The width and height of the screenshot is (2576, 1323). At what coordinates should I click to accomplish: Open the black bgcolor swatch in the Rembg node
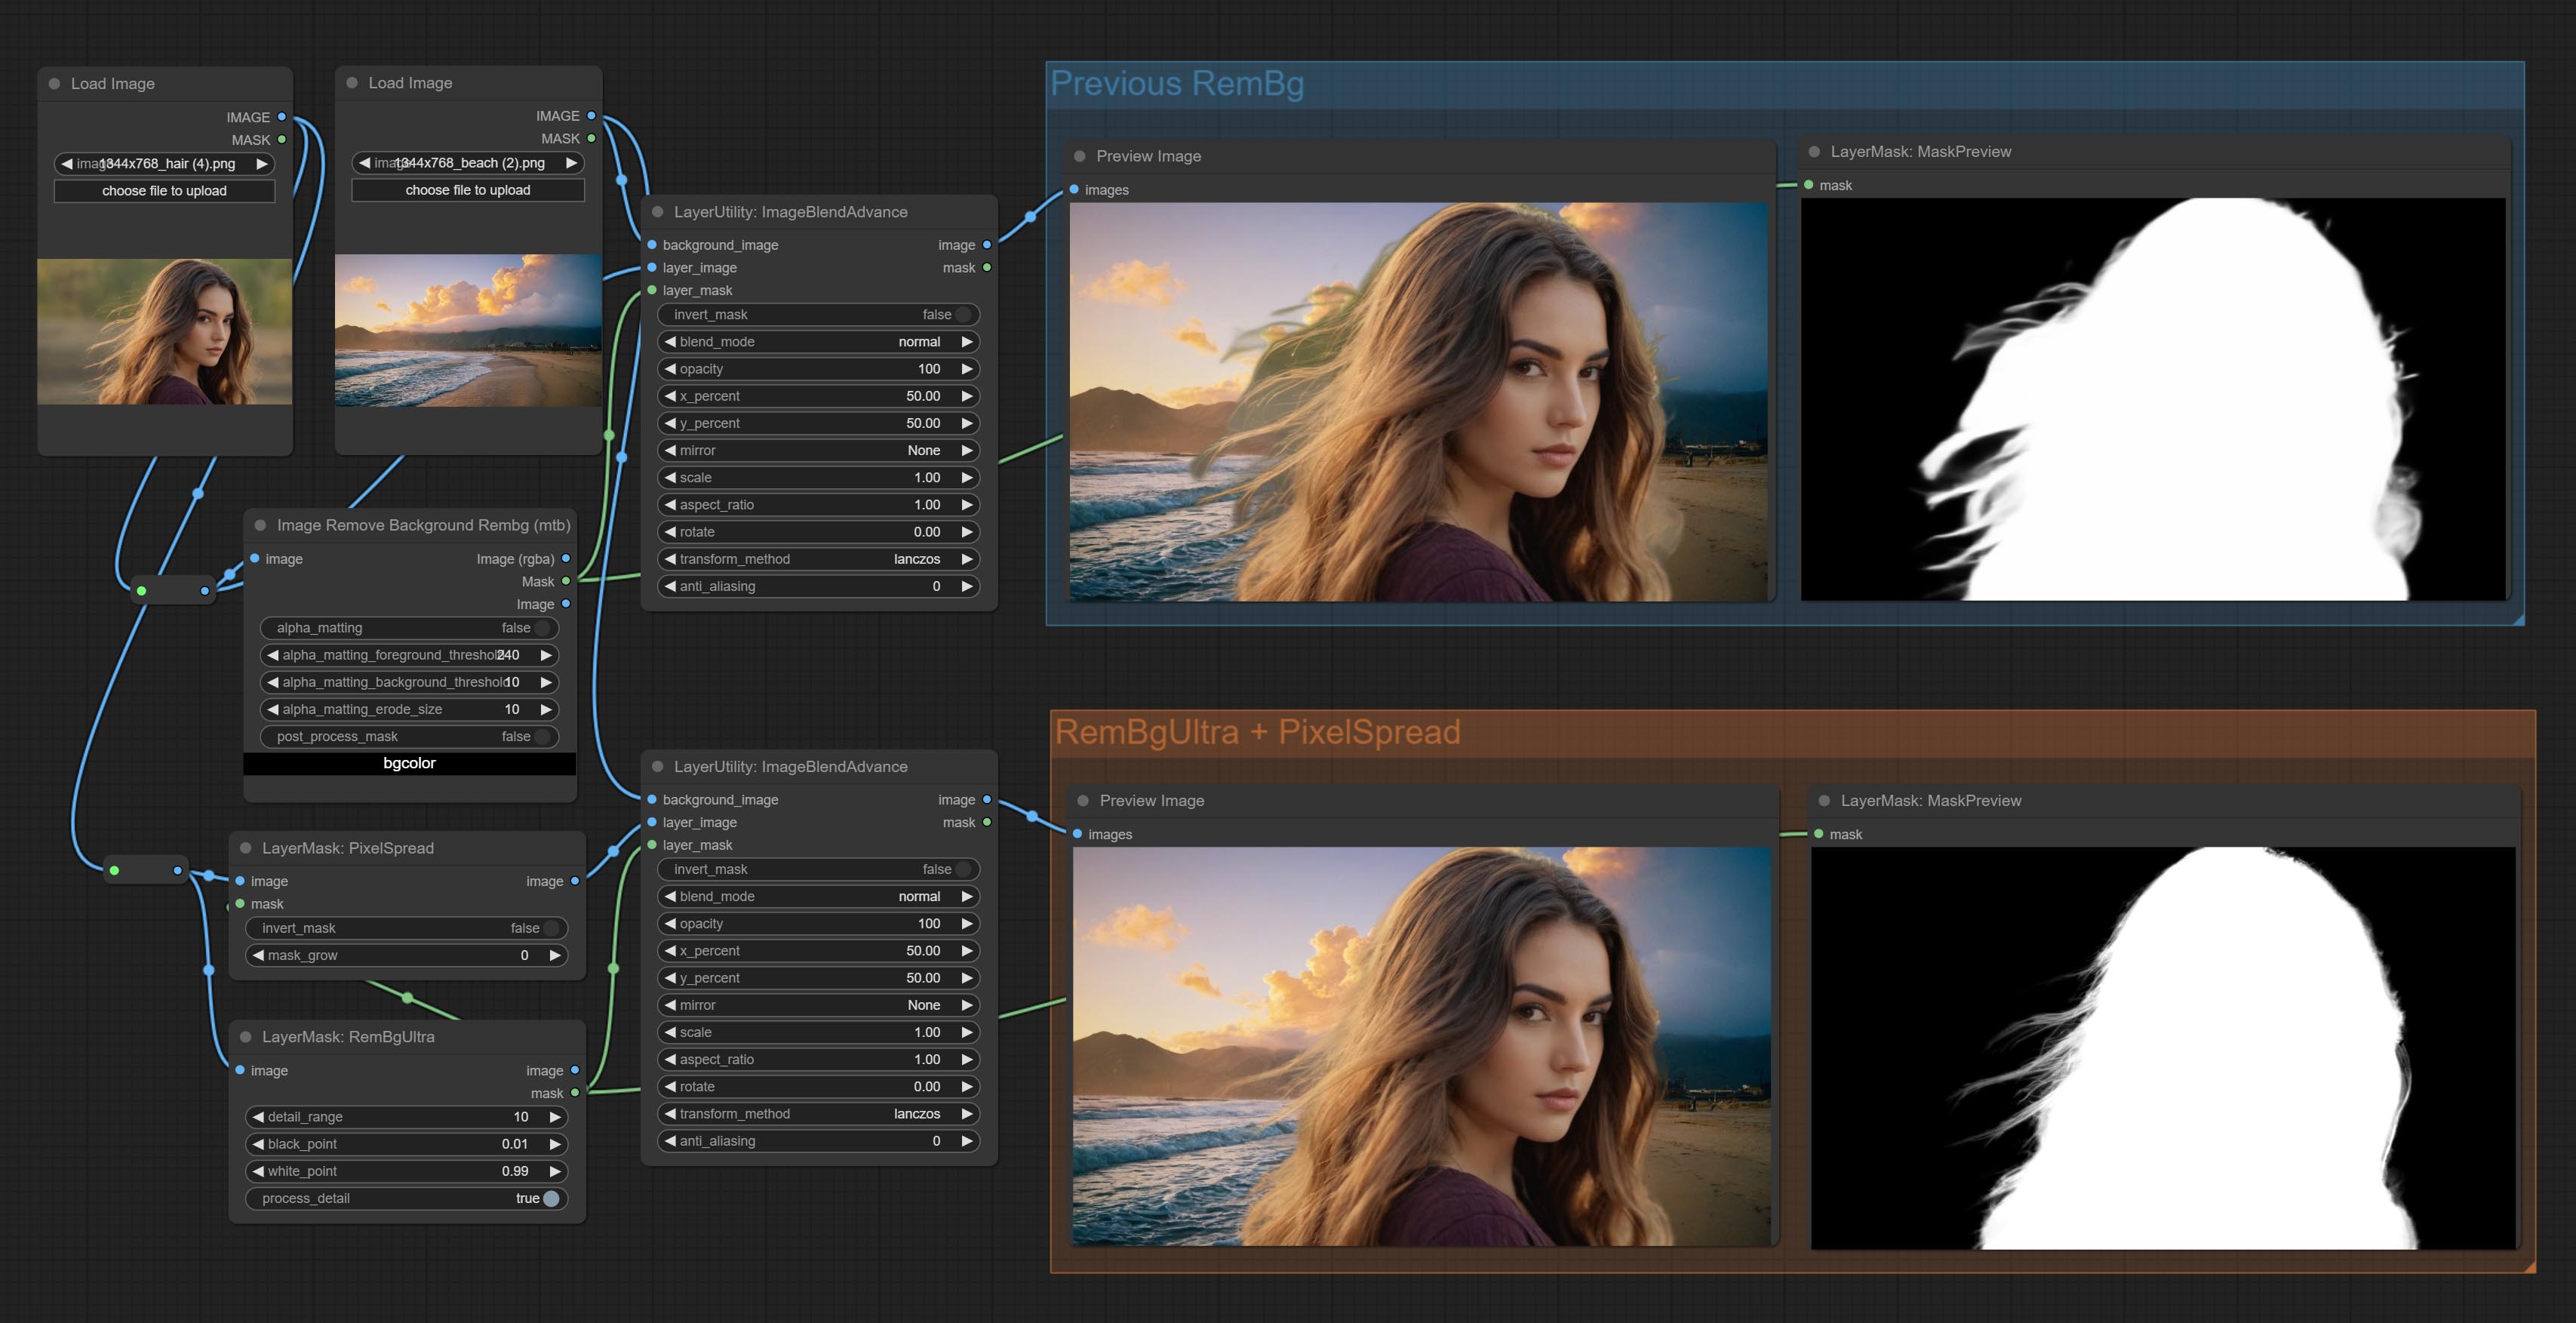pyautogui.click(x=409, y=763)
